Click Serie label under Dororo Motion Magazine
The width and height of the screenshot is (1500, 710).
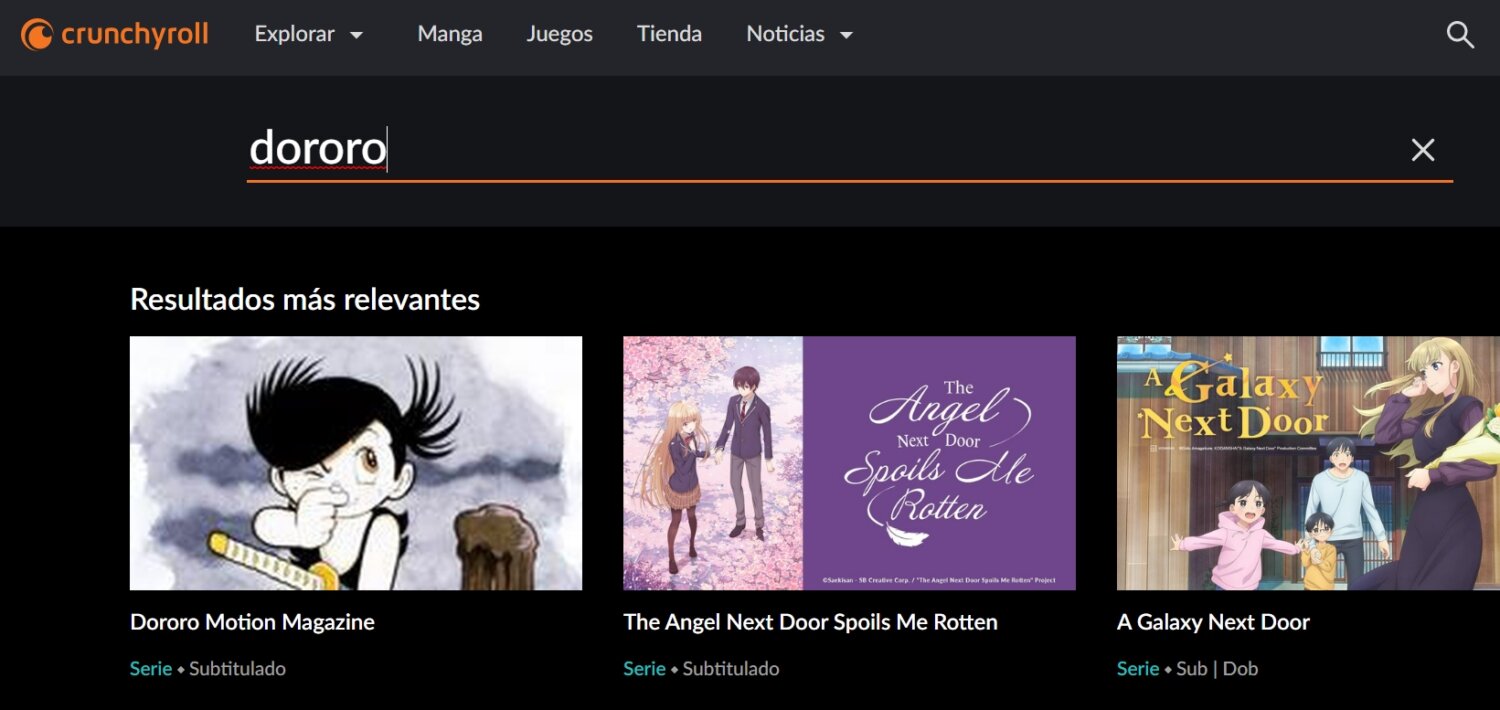[x=151, y=669]
